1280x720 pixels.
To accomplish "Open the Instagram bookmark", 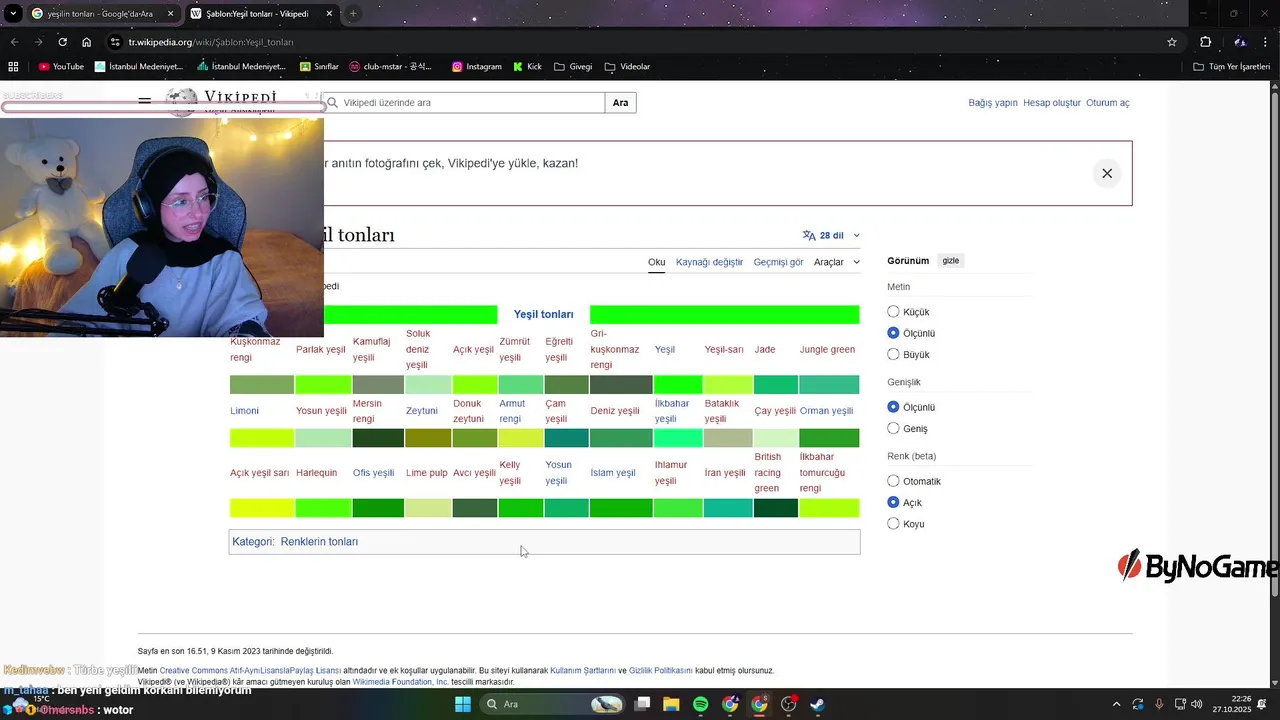I will (476, 67).
